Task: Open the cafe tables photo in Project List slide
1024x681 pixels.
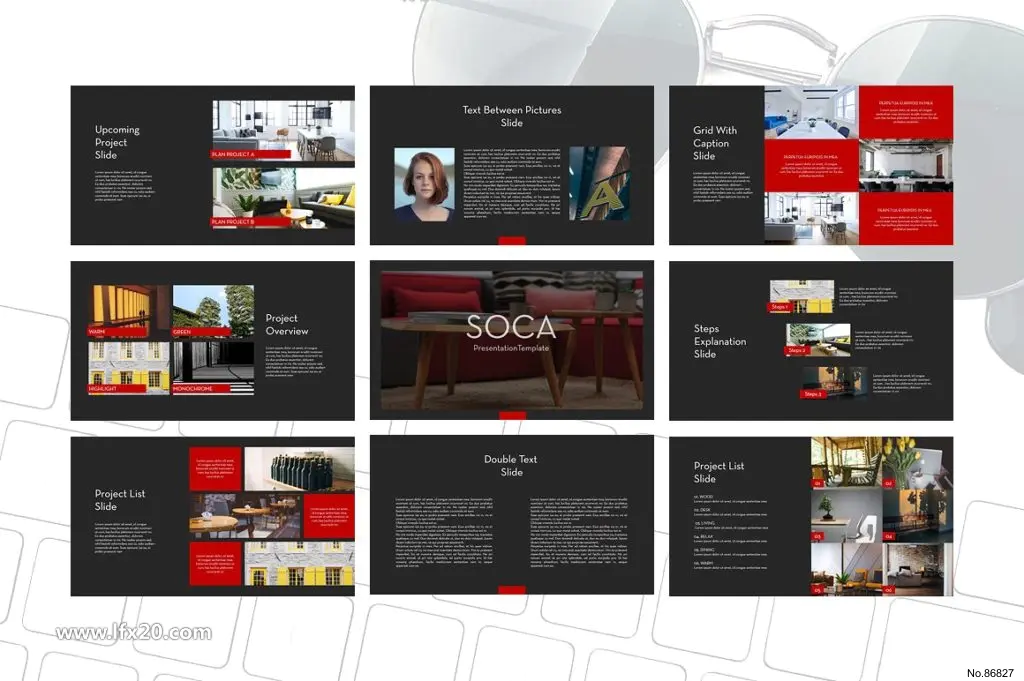Action: [x=246, y=515]
